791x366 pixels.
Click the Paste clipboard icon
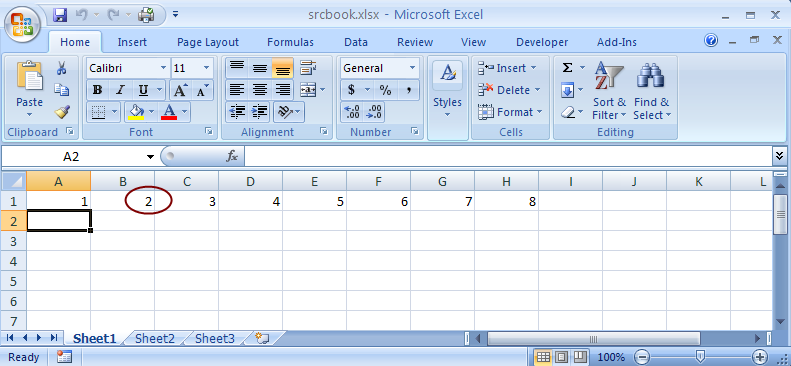point(29,76)
